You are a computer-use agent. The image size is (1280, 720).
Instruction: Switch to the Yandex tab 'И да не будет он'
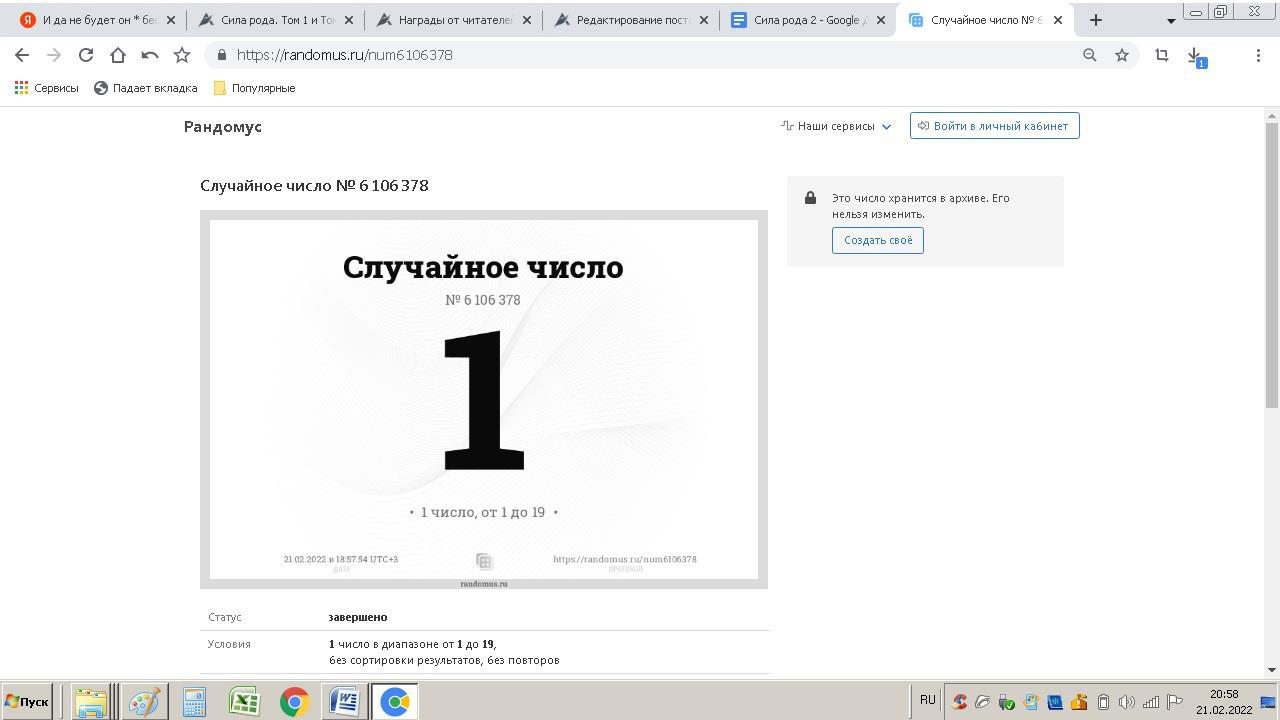[99, 20]
